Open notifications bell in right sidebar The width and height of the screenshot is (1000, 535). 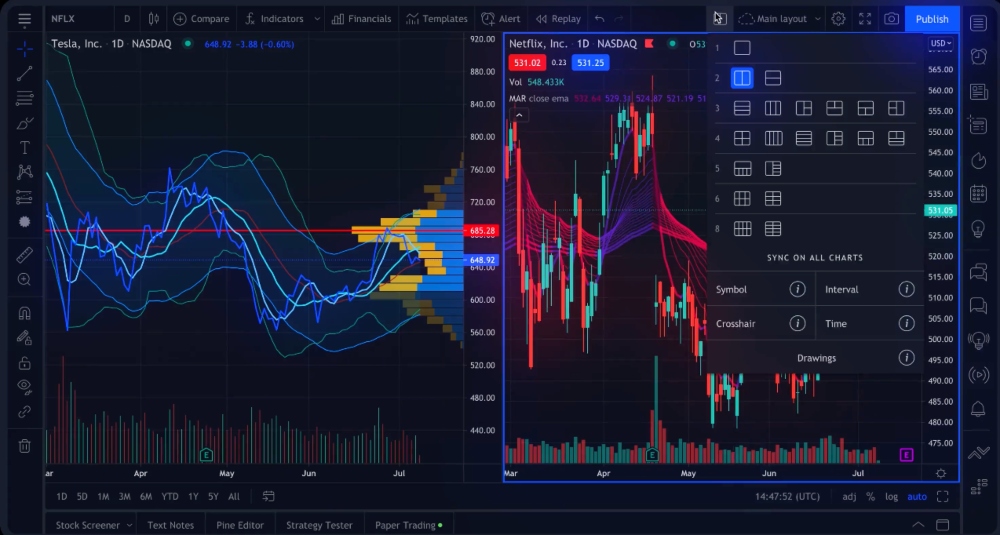pyautogui.click(x=978, y=409)
